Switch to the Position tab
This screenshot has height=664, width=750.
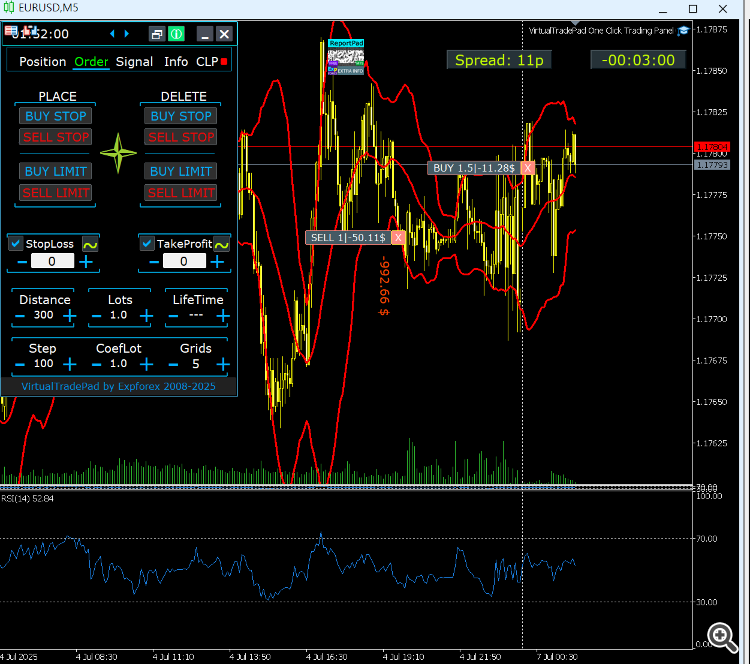tap(42, 62)
